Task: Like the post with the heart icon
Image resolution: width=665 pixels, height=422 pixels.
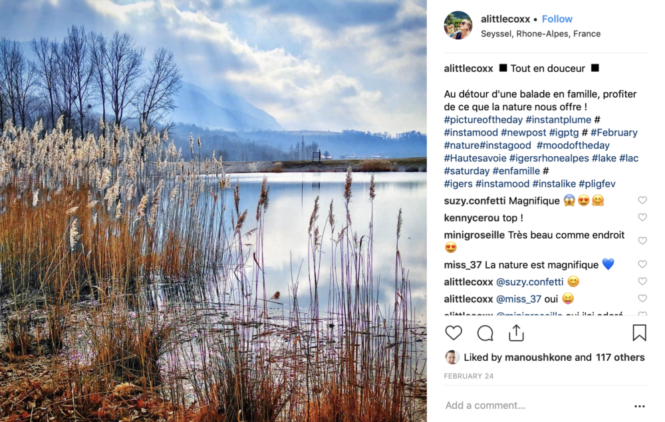Action: [453, 333]
